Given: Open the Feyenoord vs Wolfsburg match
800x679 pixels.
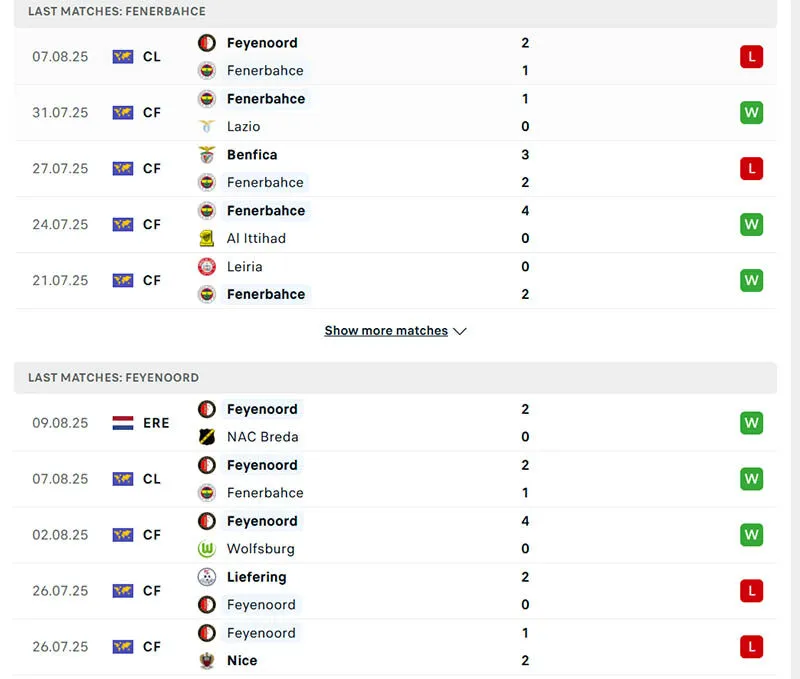Looking at the screenshot, I should pos(400,535).
